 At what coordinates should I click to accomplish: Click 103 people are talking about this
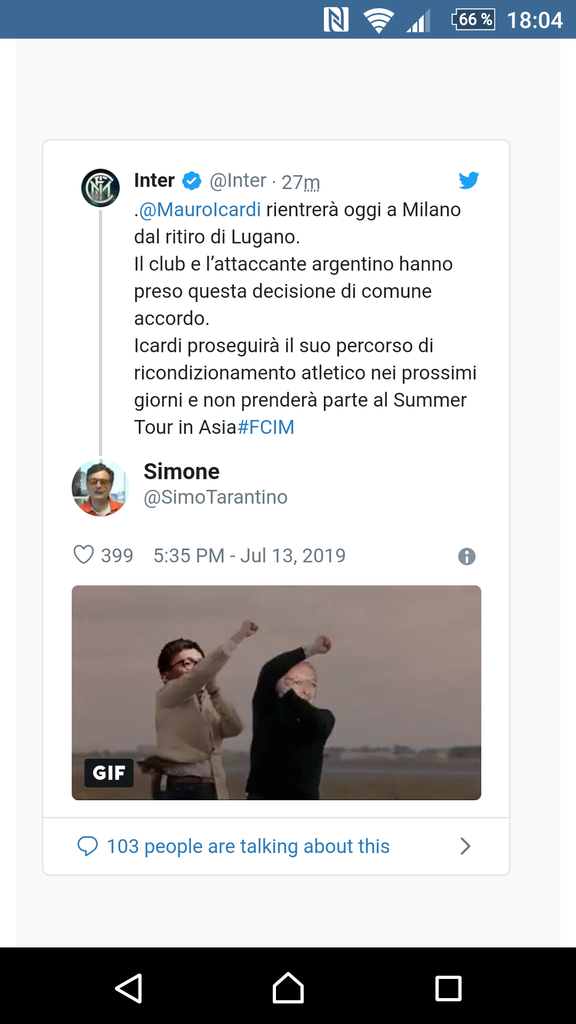245,845
